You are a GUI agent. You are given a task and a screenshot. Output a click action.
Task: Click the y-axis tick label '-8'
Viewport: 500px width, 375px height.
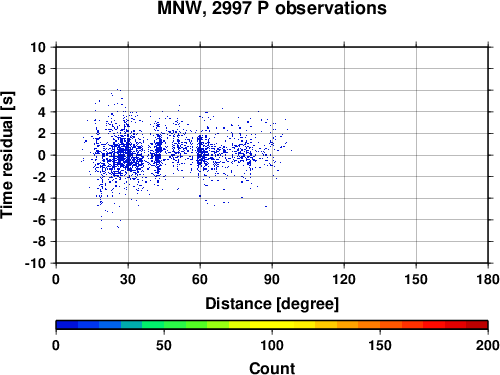tap(39, 242)
